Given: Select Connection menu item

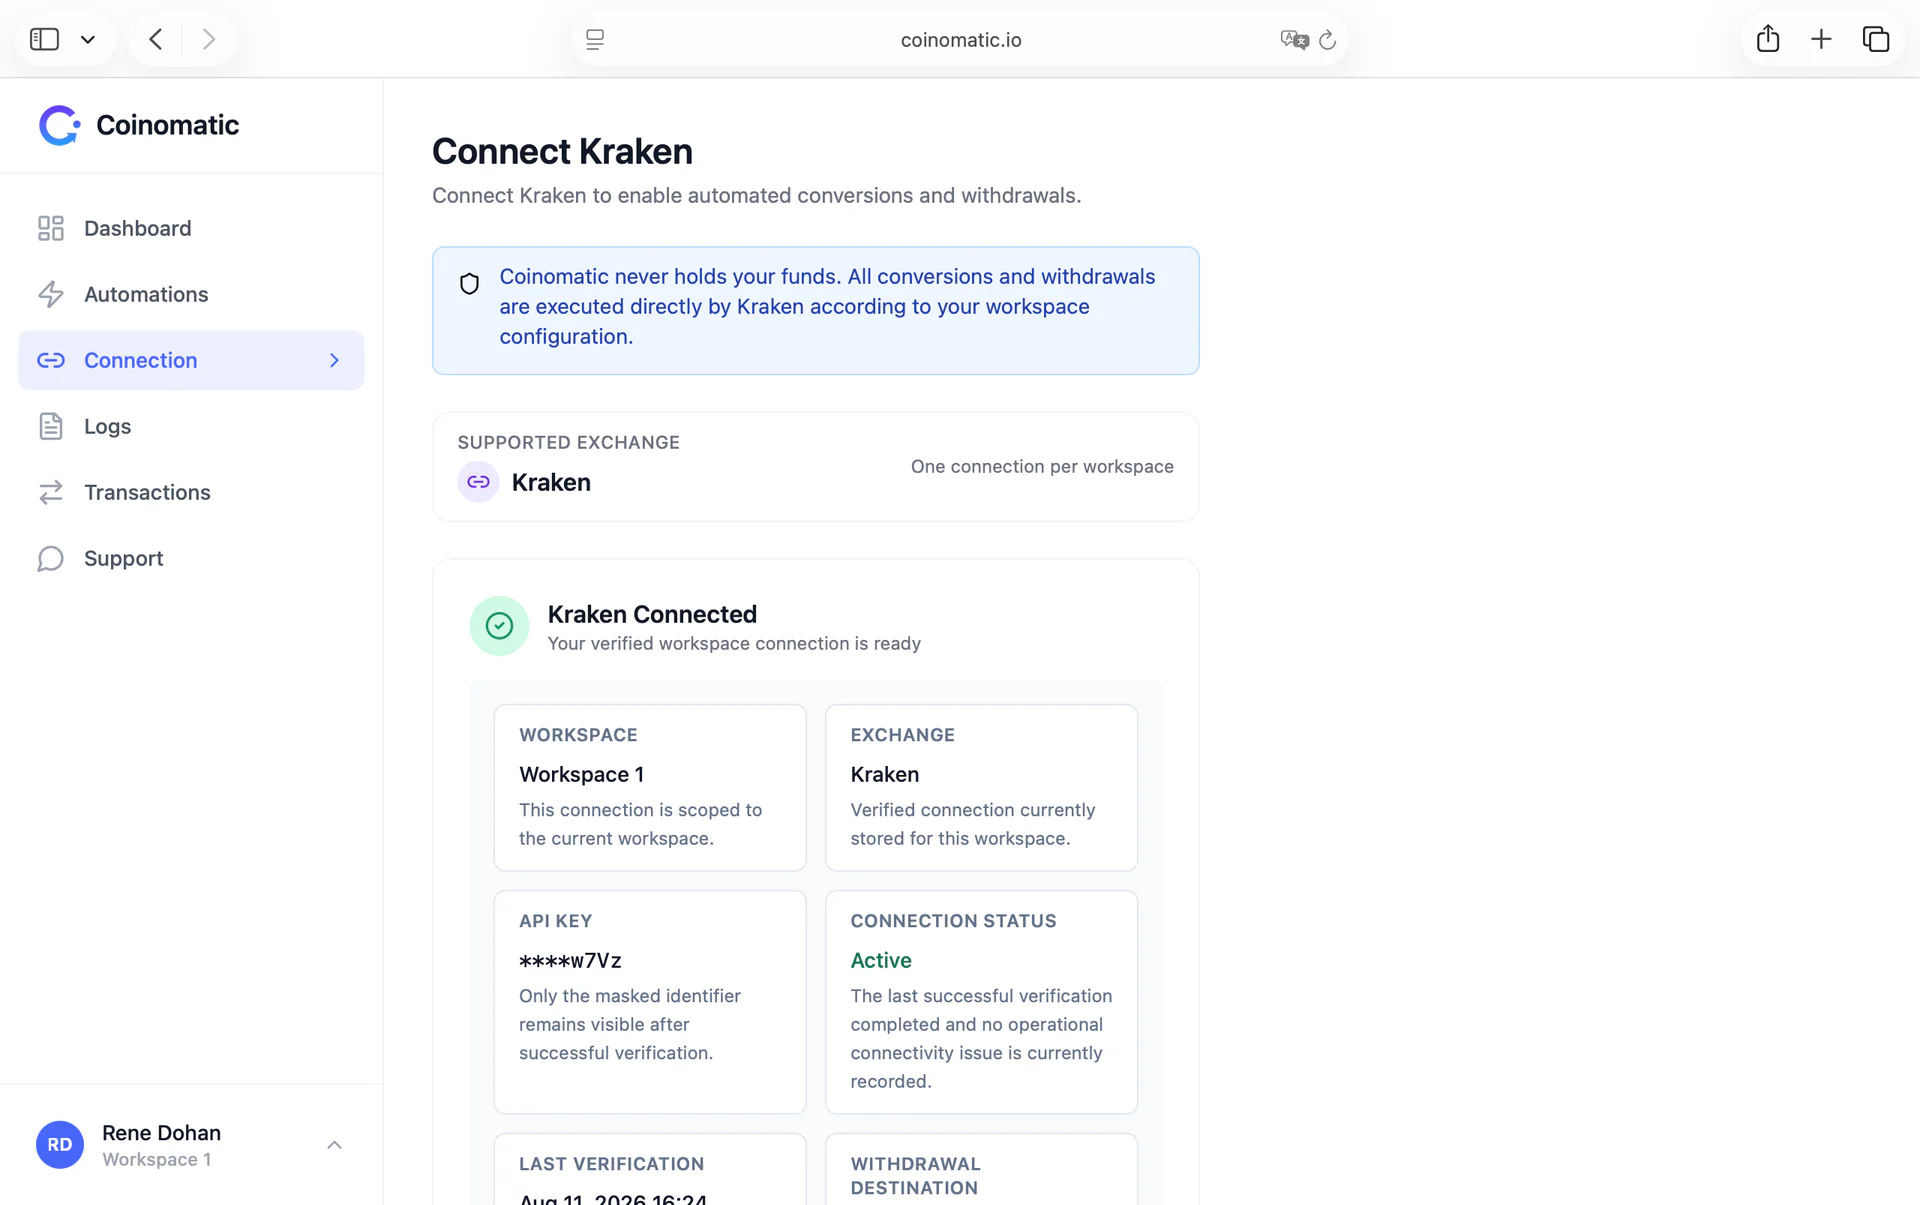Looking at the screenshot, I should click(191, 360).
